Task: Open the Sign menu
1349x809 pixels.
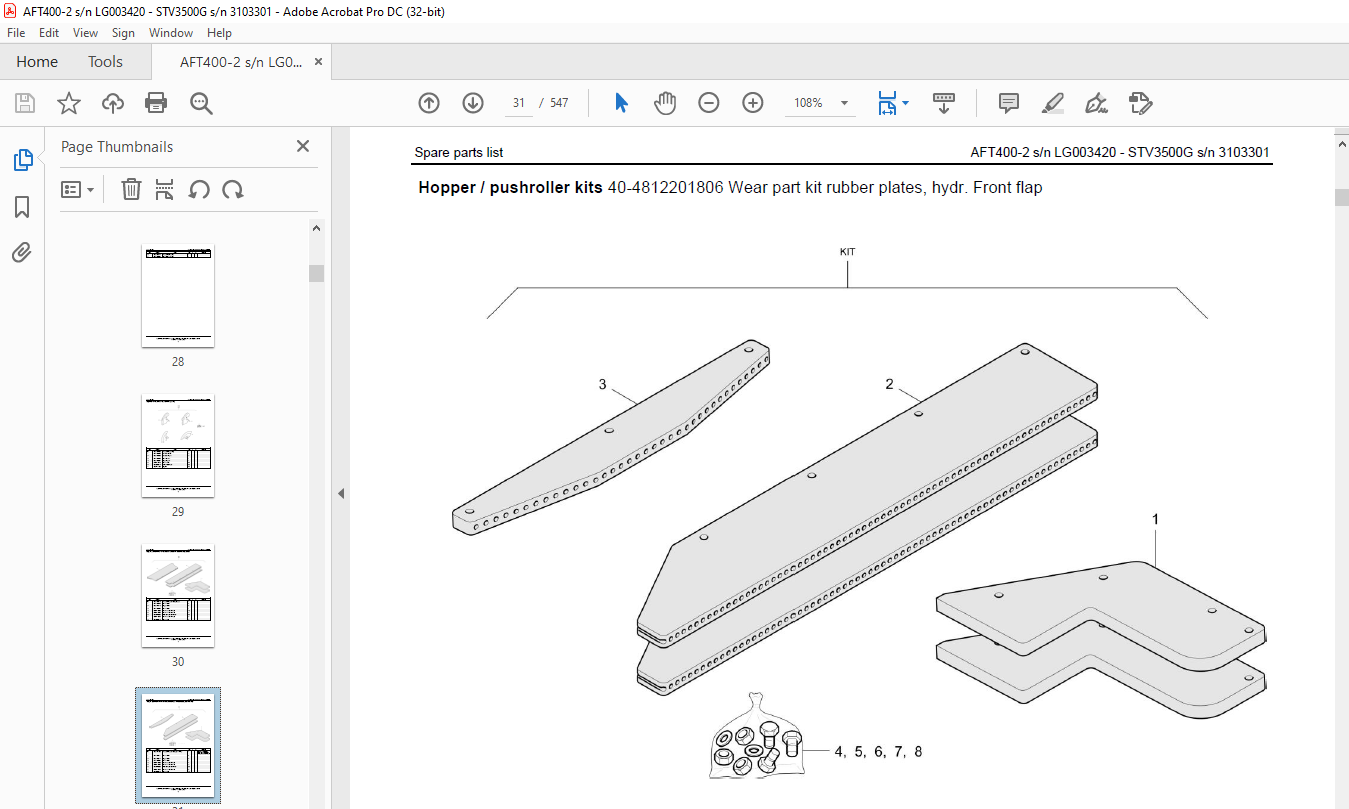Action: [x=123, y=33]
